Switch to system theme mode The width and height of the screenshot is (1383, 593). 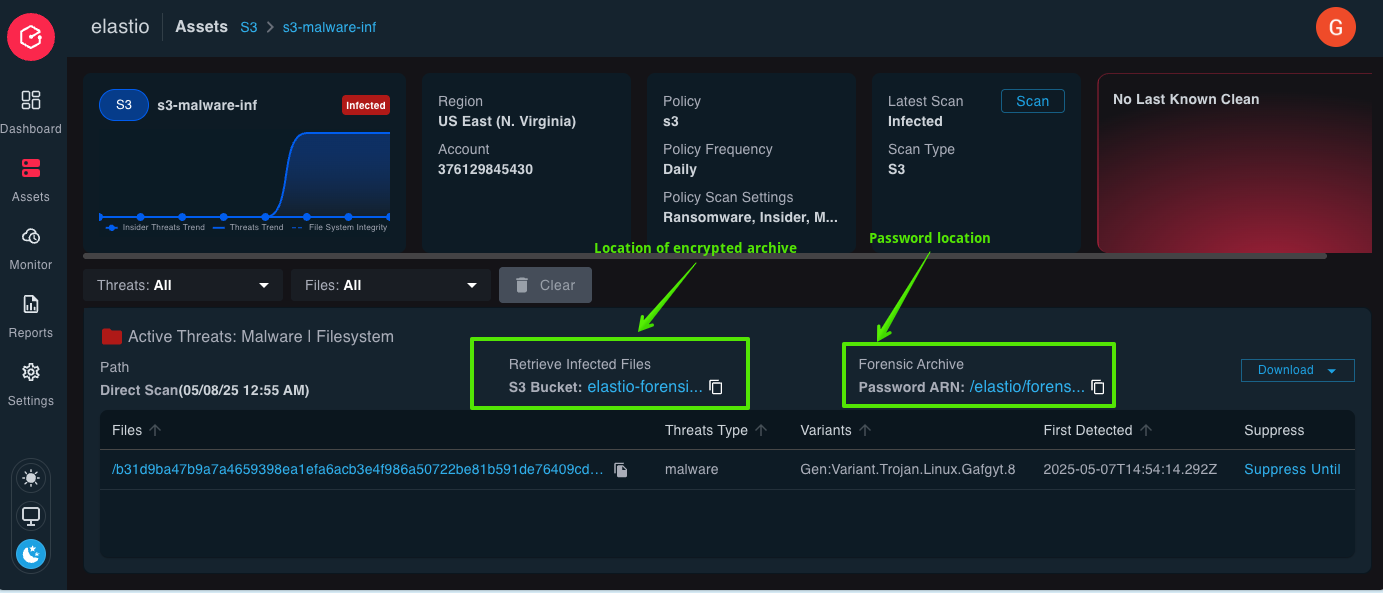coord(31,516)
